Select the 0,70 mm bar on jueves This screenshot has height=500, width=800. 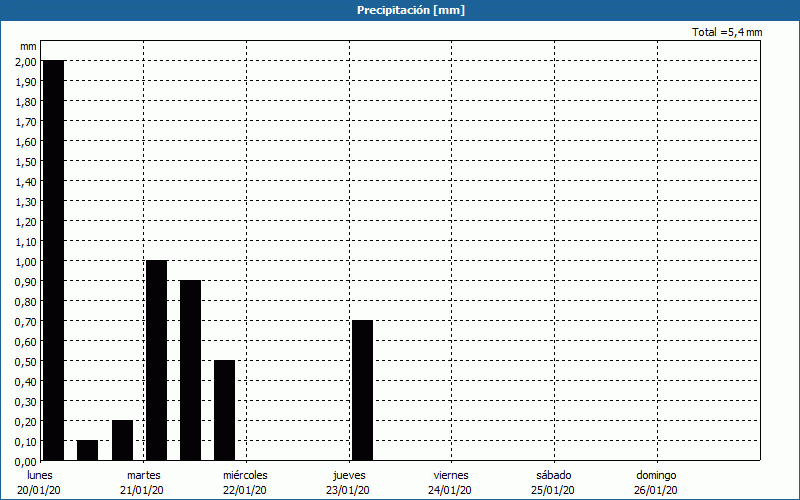(362, 390)
